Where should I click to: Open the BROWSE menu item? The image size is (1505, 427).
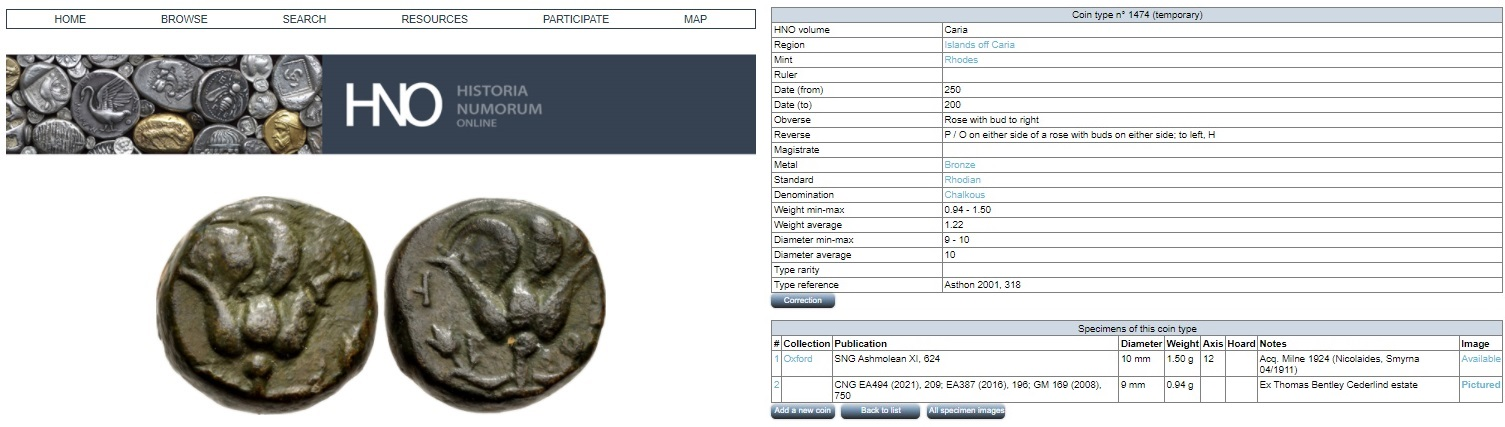[184, 19]
